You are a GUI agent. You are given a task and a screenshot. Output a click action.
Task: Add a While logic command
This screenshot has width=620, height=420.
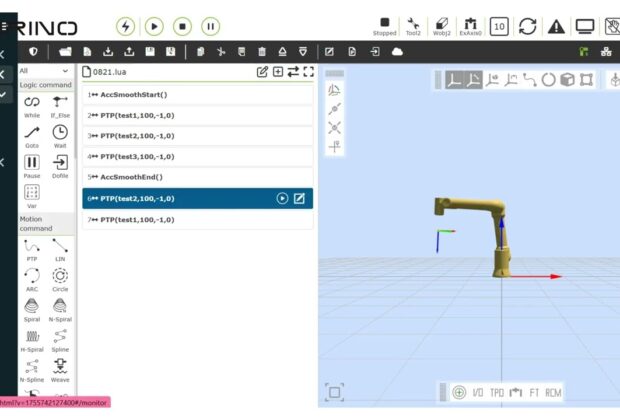click(x=32, y=103)
